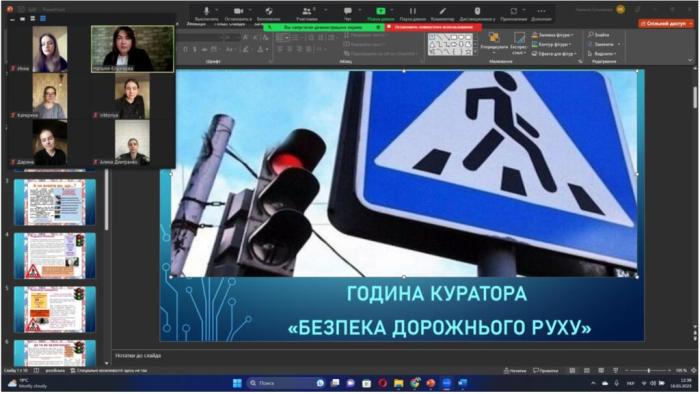Click Find in the Editing group
700x394 pixels.
pos(599,35)
